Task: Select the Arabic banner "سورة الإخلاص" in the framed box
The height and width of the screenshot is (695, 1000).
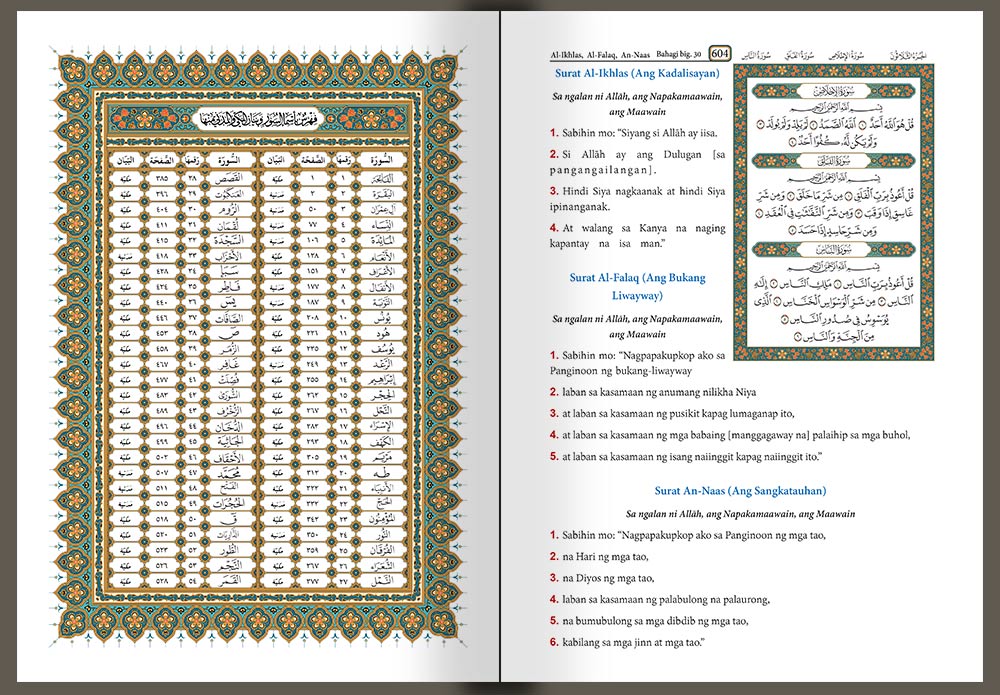Action: tap(834, 91)
